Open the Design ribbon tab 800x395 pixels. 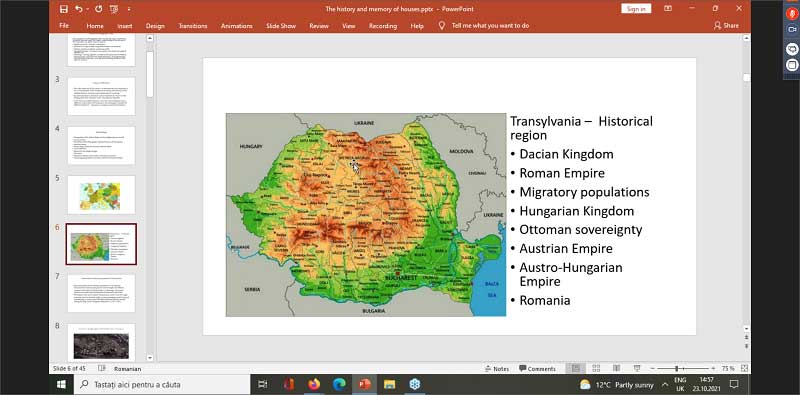tap(155, 26)
